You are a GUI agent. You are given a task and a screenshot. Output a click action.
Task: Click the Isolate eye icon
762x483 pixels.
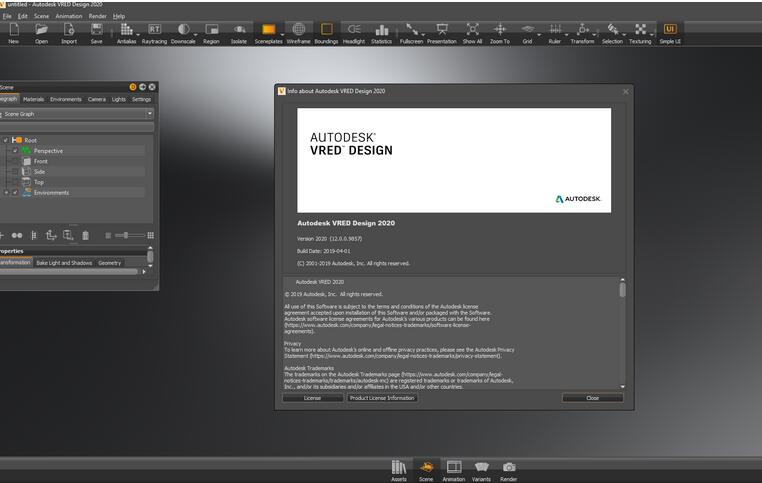(x=239, y=30)
